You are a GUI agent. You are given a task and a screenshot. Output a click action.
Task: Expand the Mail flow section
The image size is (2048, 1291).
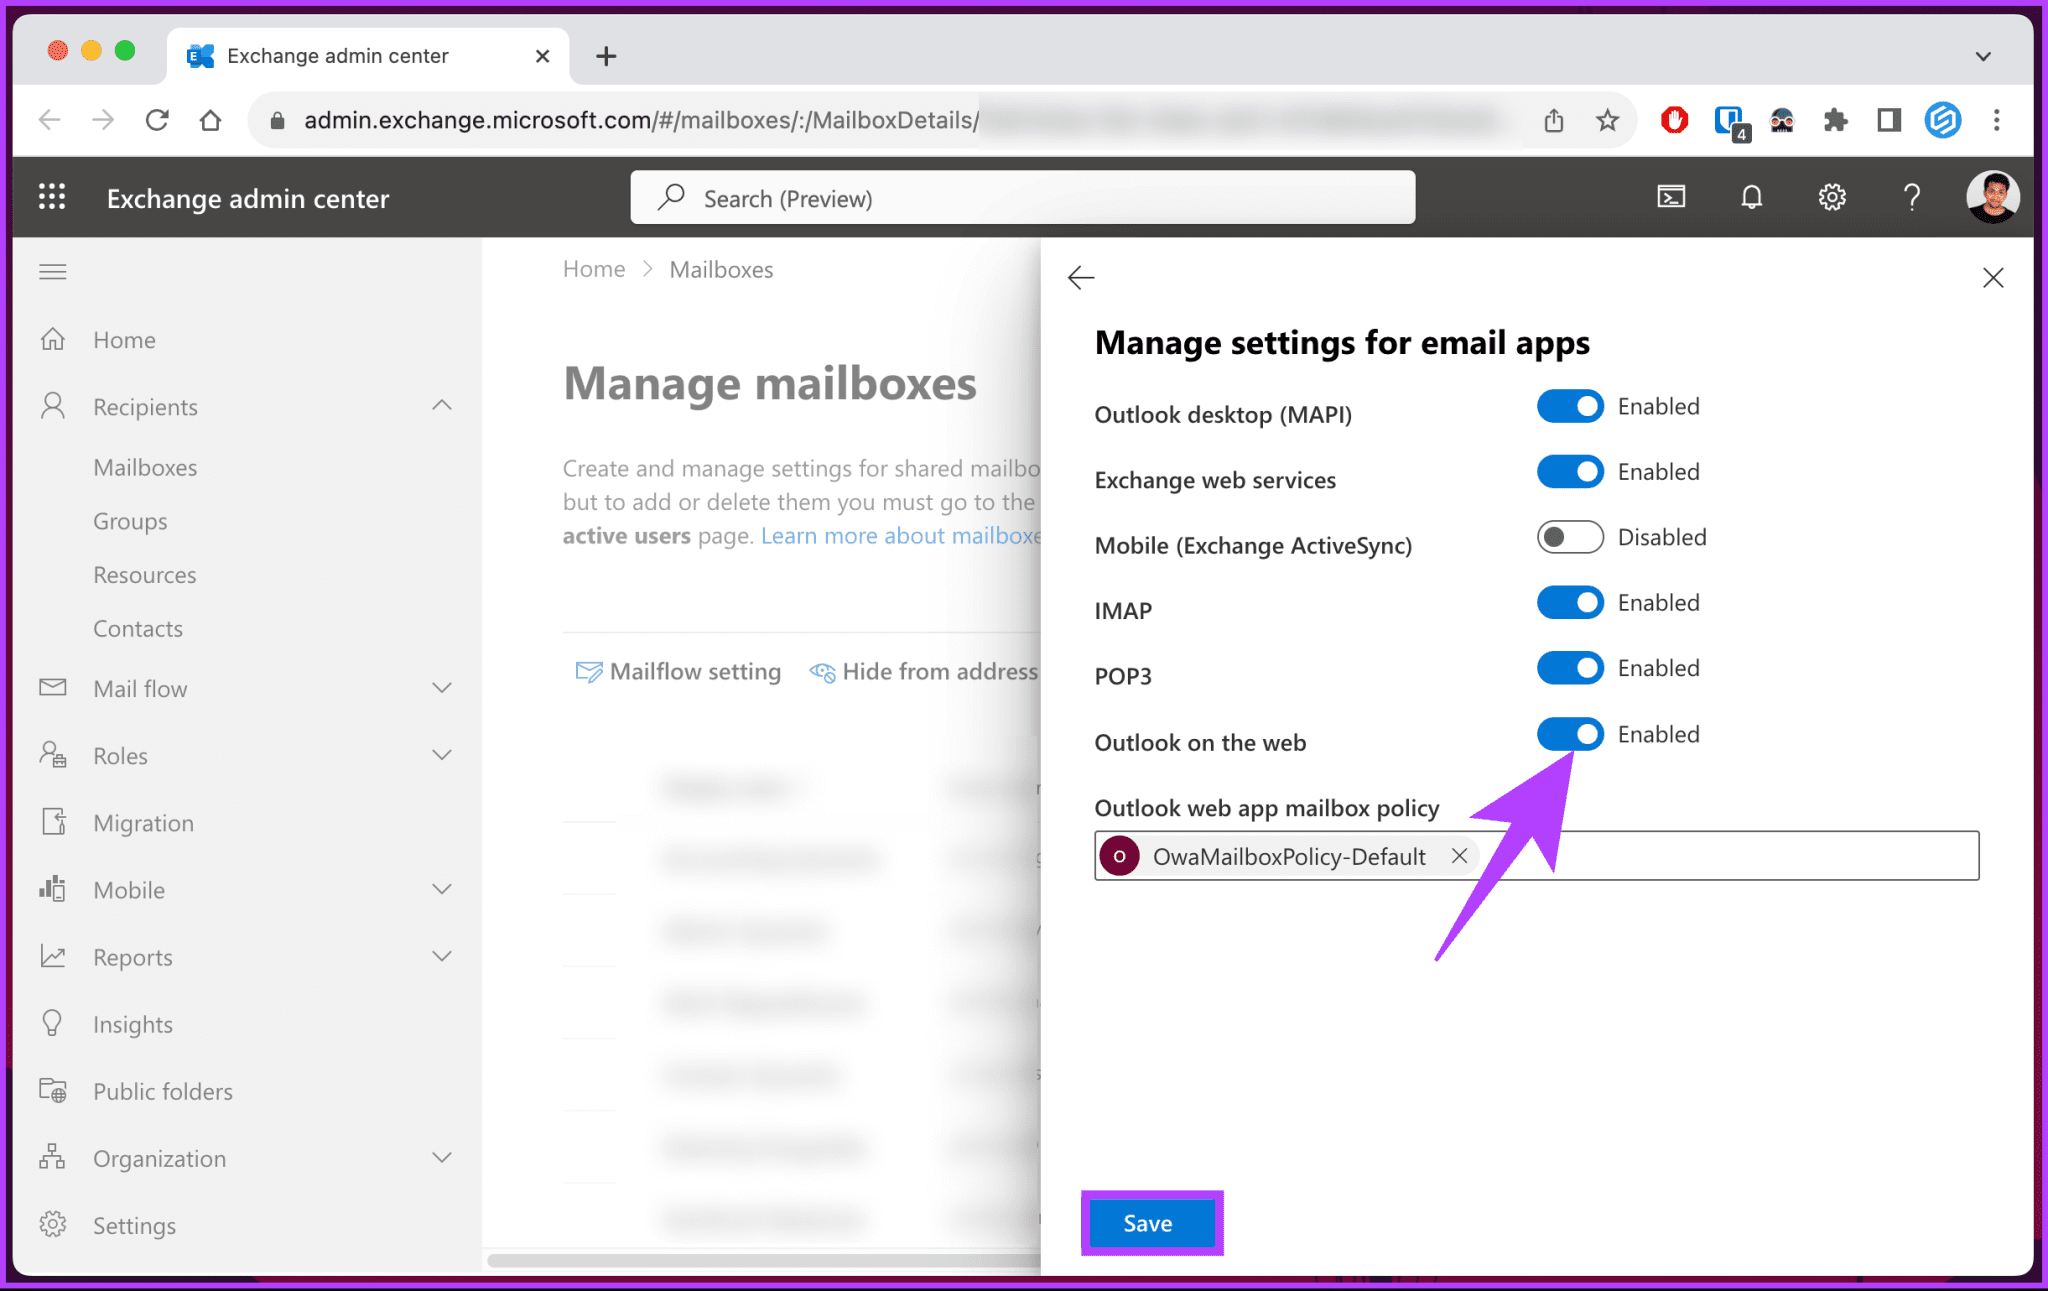tap(441, 687)
